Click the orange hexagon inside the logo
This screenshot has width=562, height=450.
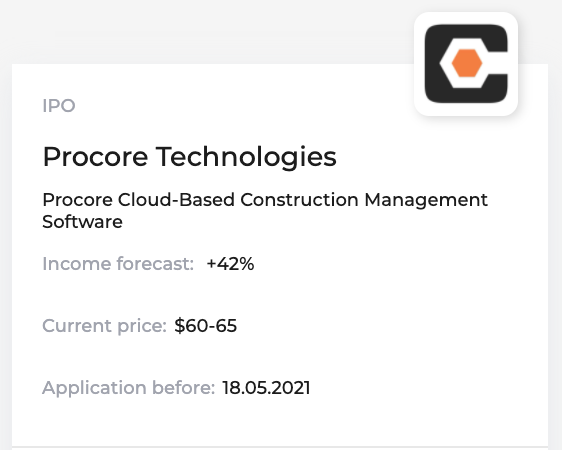click(x=467, y=63)
